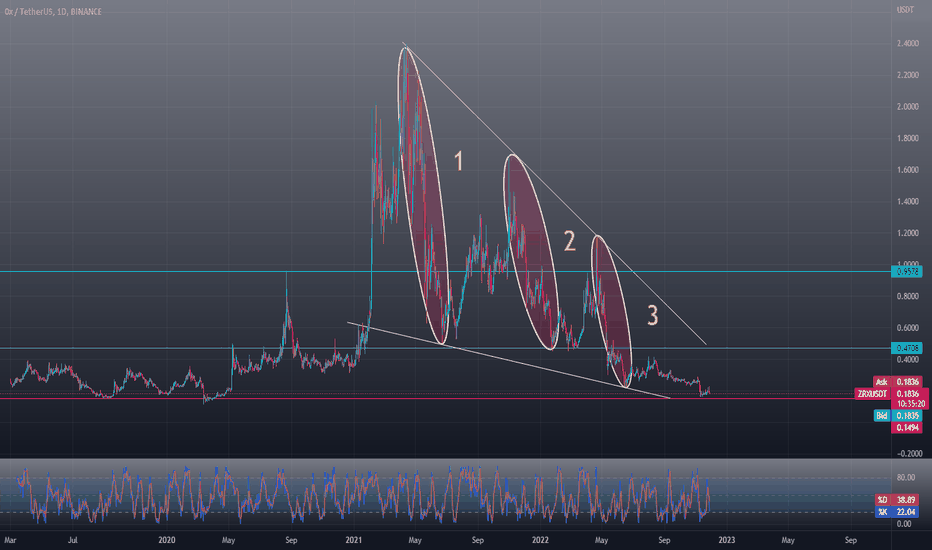Click the text annotation 2
932x550 pixels.
(569, 241)
